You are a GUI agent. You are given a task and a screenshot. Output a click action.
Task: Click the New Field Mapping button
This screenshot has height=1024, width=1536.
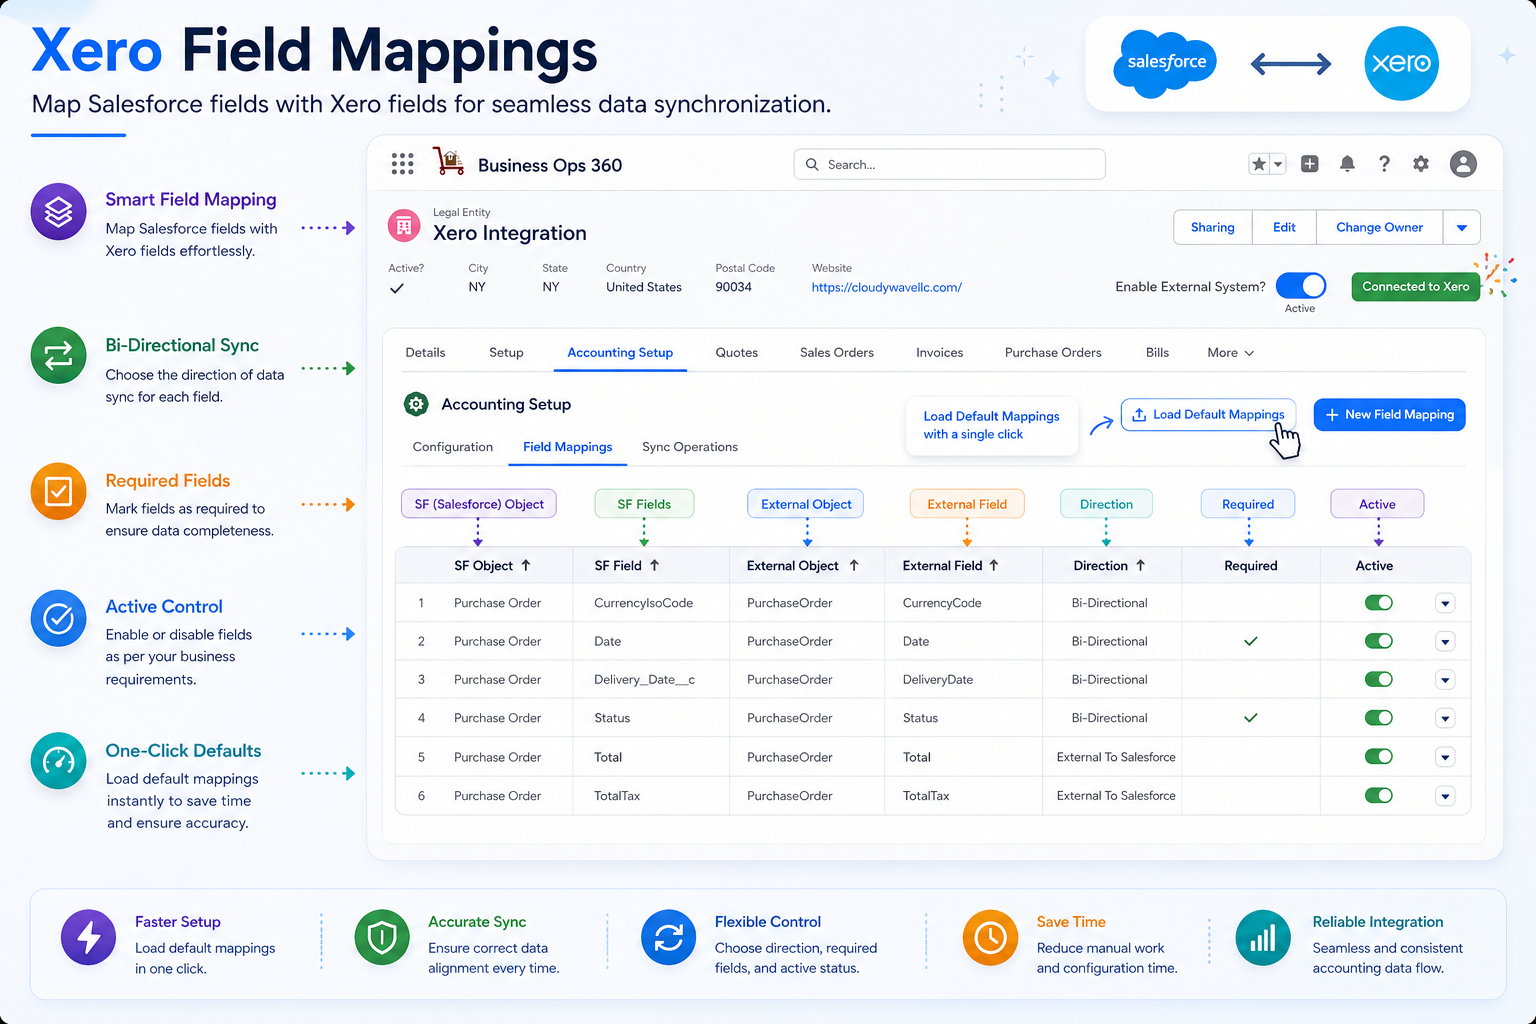tap(1389, 414)
